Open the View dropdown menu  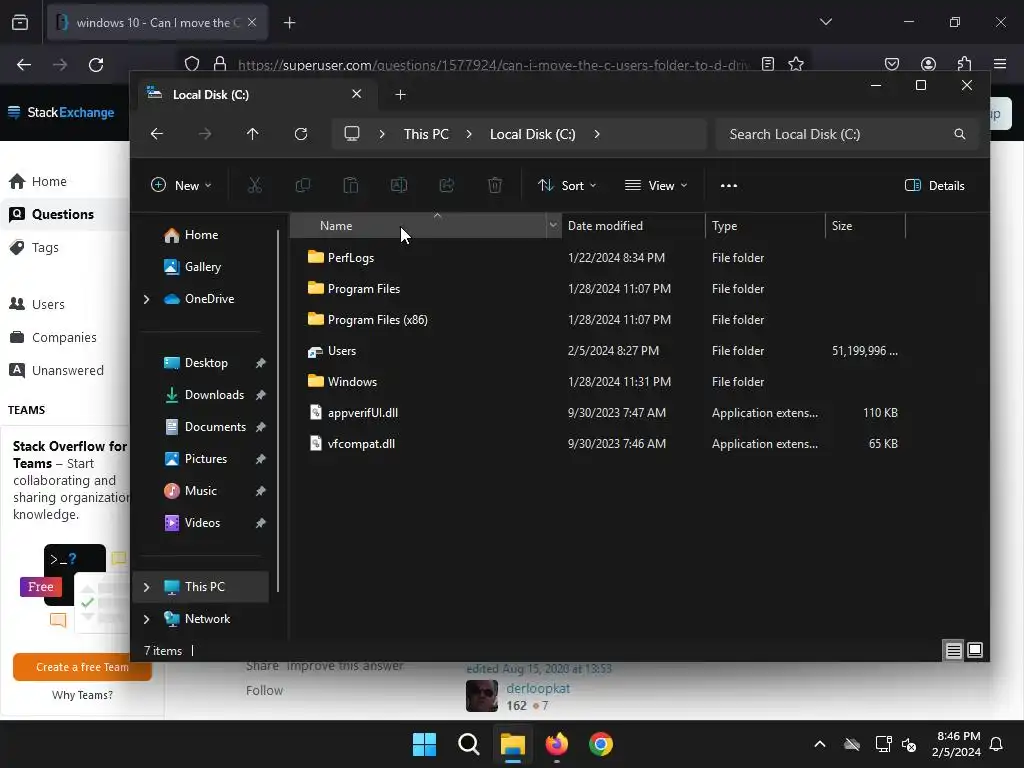[x=656, y=185]
